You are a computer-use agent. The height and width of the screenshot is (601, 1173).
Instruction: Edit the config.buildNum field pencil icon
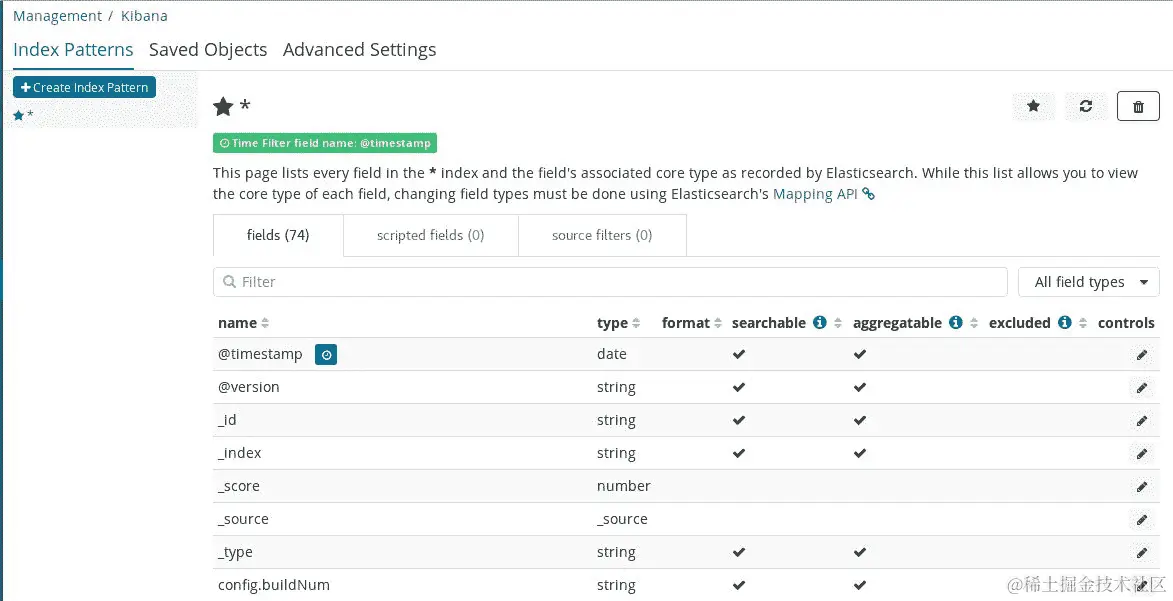[x=1141, y=586]
